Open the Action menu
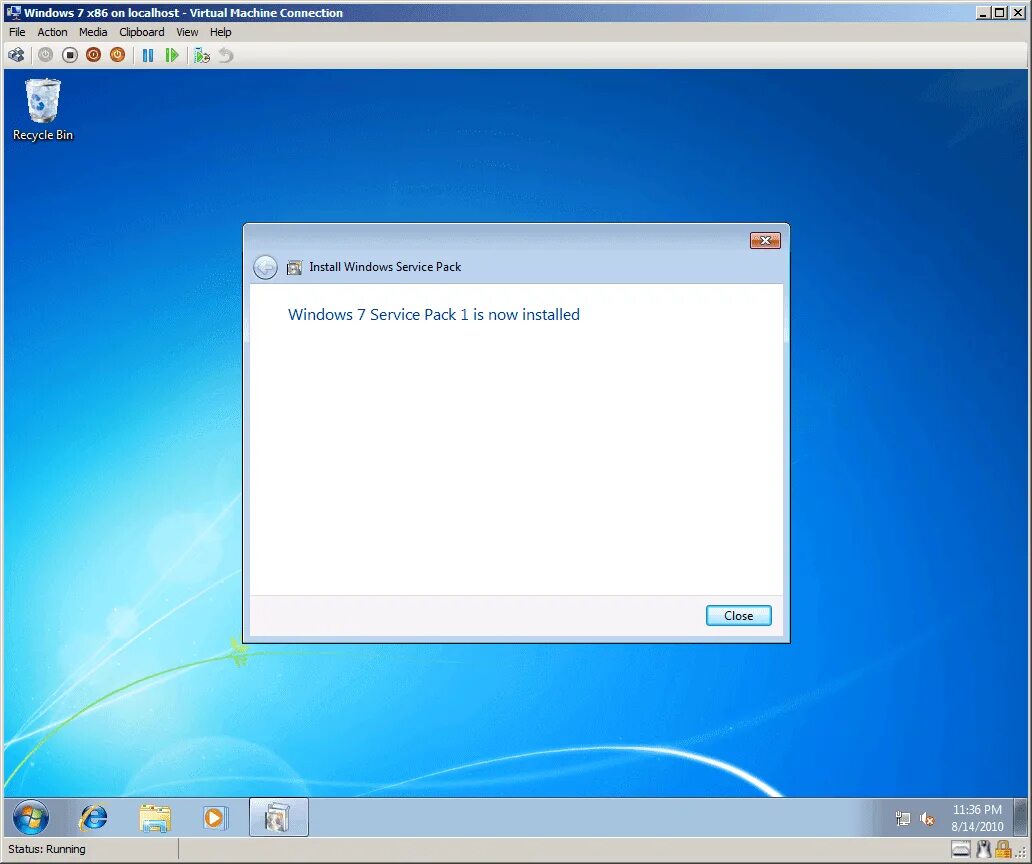 tap(52, 32)
